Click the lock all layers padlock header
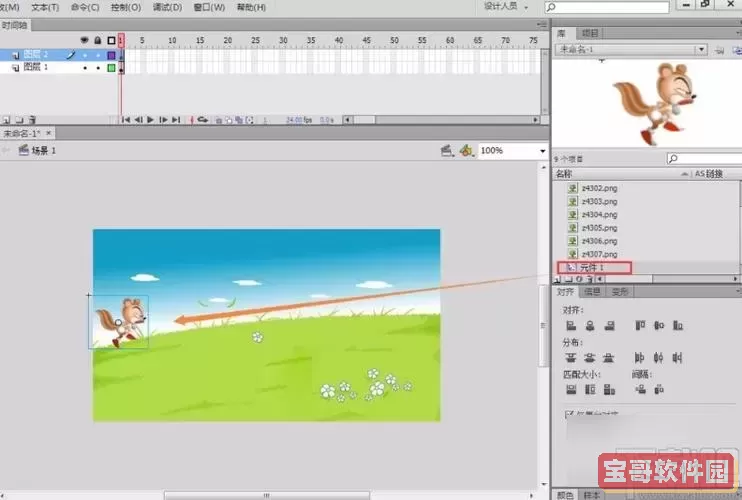This screenshot has width=742, height=500. click(98, 41)
